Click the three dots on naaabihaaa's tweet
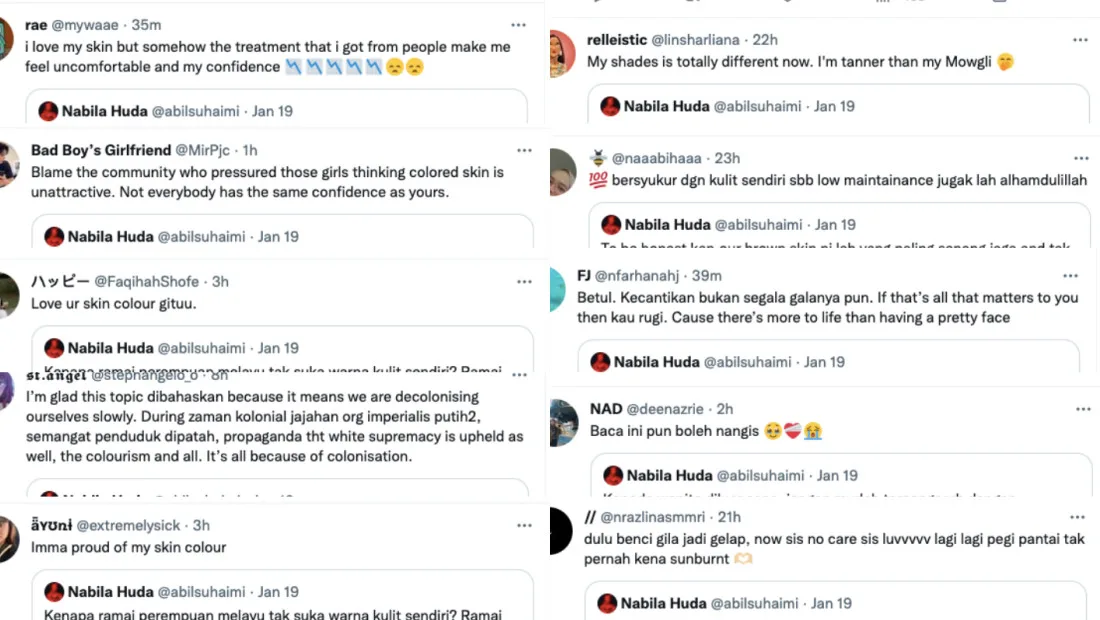This screenshot has height=620, width=1100. coord(1080,158)
